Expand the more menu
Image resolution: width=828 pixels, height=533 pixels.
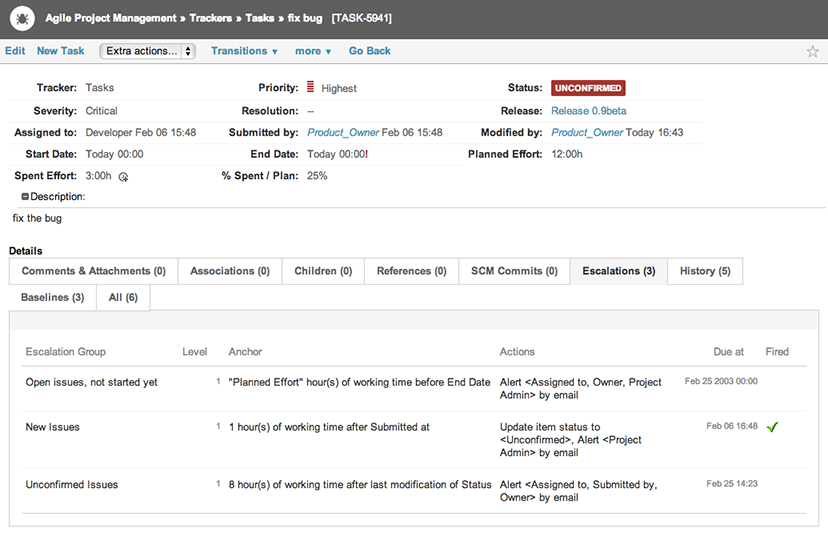313,51
